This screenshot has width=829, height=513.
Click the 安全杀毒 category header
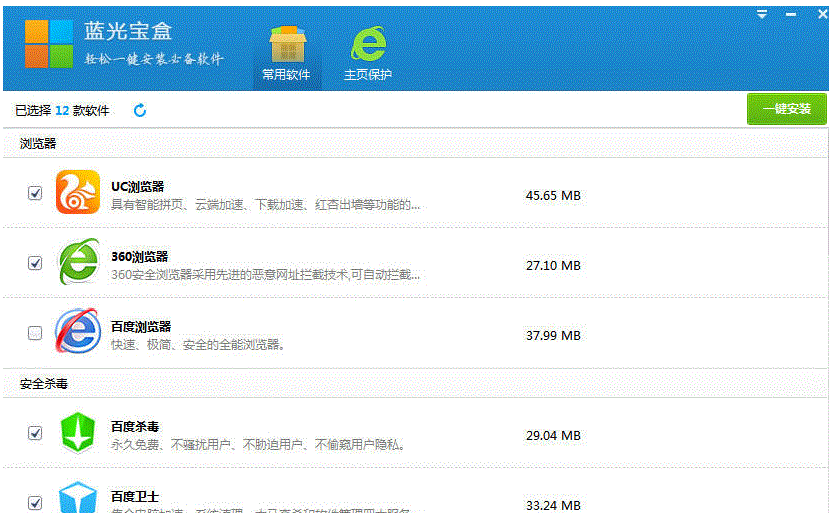pos(44,383)
